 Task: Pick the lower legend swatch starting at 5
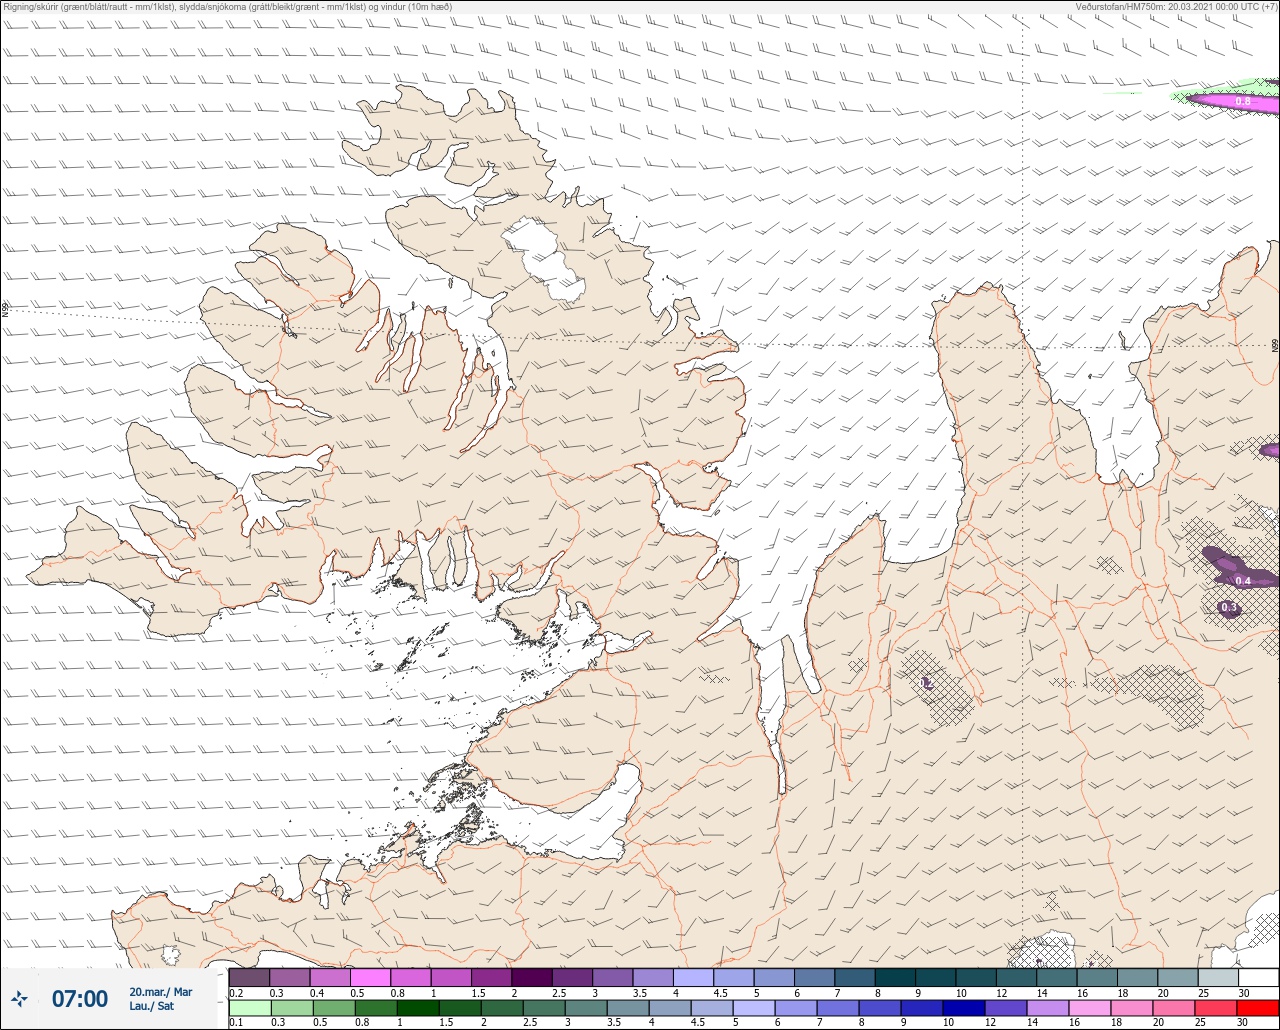(754, 1008)
